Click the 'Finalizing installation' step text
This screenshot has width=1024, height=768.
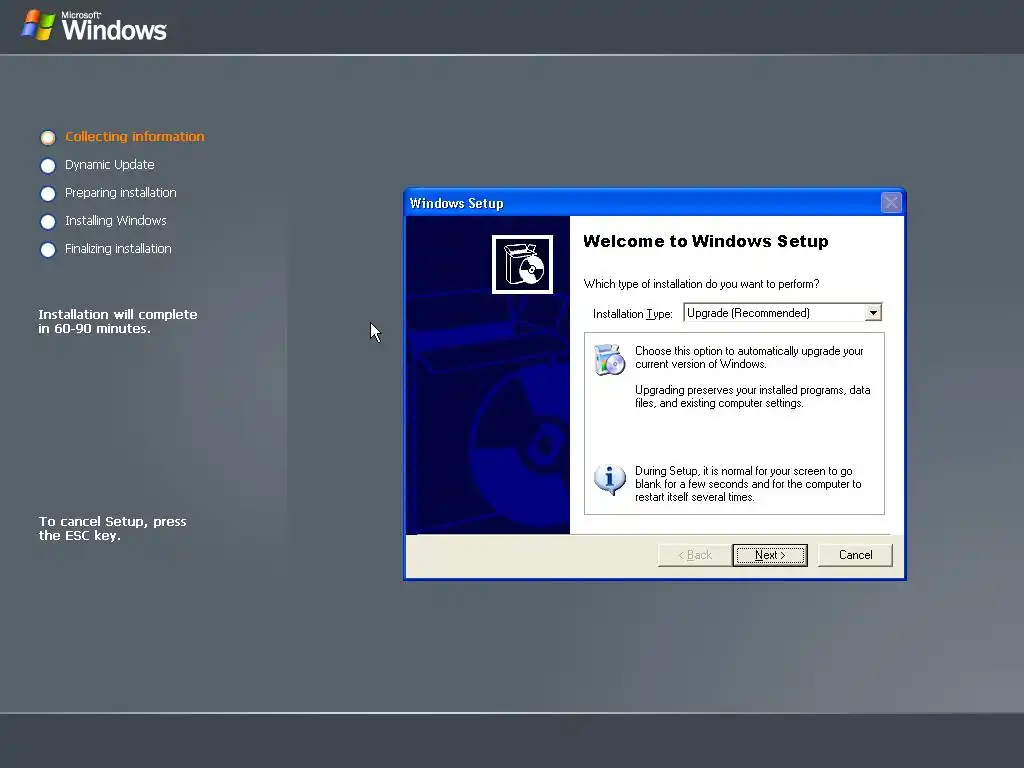[x=118, y=249]
